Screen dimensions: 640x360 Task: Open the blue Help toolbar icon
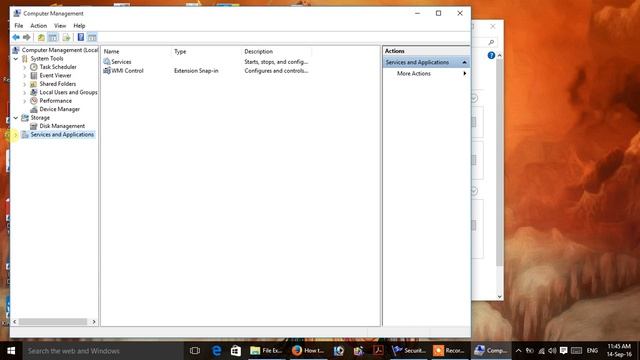[x=81, y=38]
